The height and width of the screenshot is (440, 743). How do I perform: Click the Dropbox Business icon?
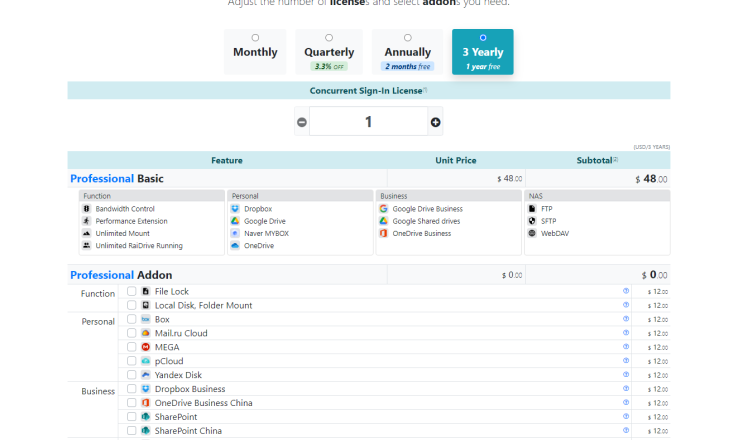point(146,389)
